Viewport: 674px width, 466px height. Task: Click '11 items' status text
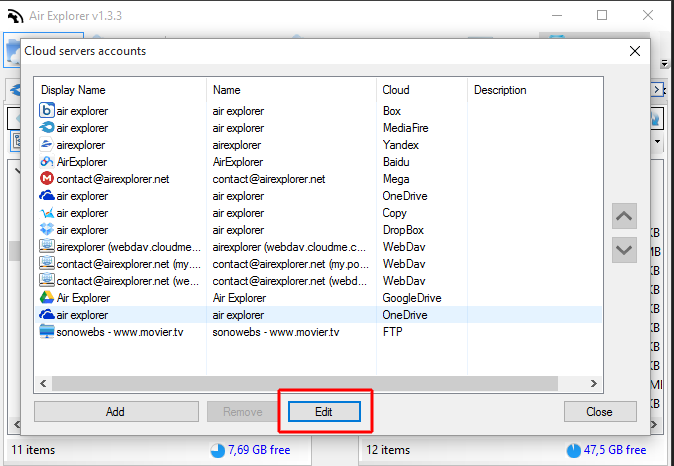coord(33,450)
